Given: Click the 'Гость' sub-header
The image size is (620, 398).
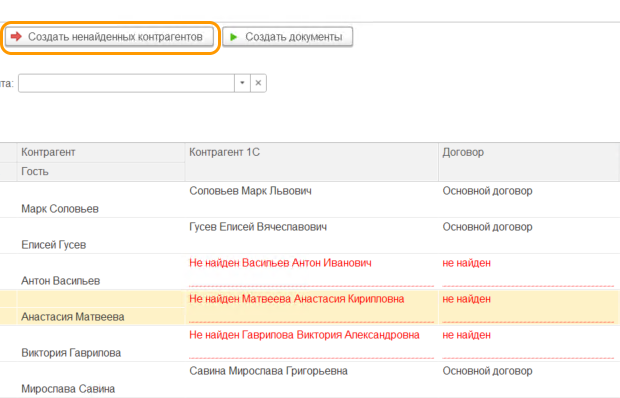Looking at the screenshot, I should click(x=101, y=172).
